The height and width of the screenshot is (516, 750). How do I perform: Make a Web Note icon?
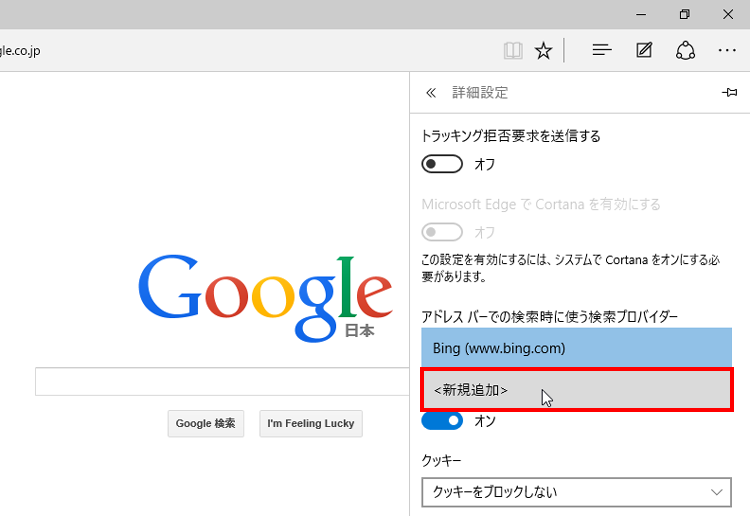[644, 50]
